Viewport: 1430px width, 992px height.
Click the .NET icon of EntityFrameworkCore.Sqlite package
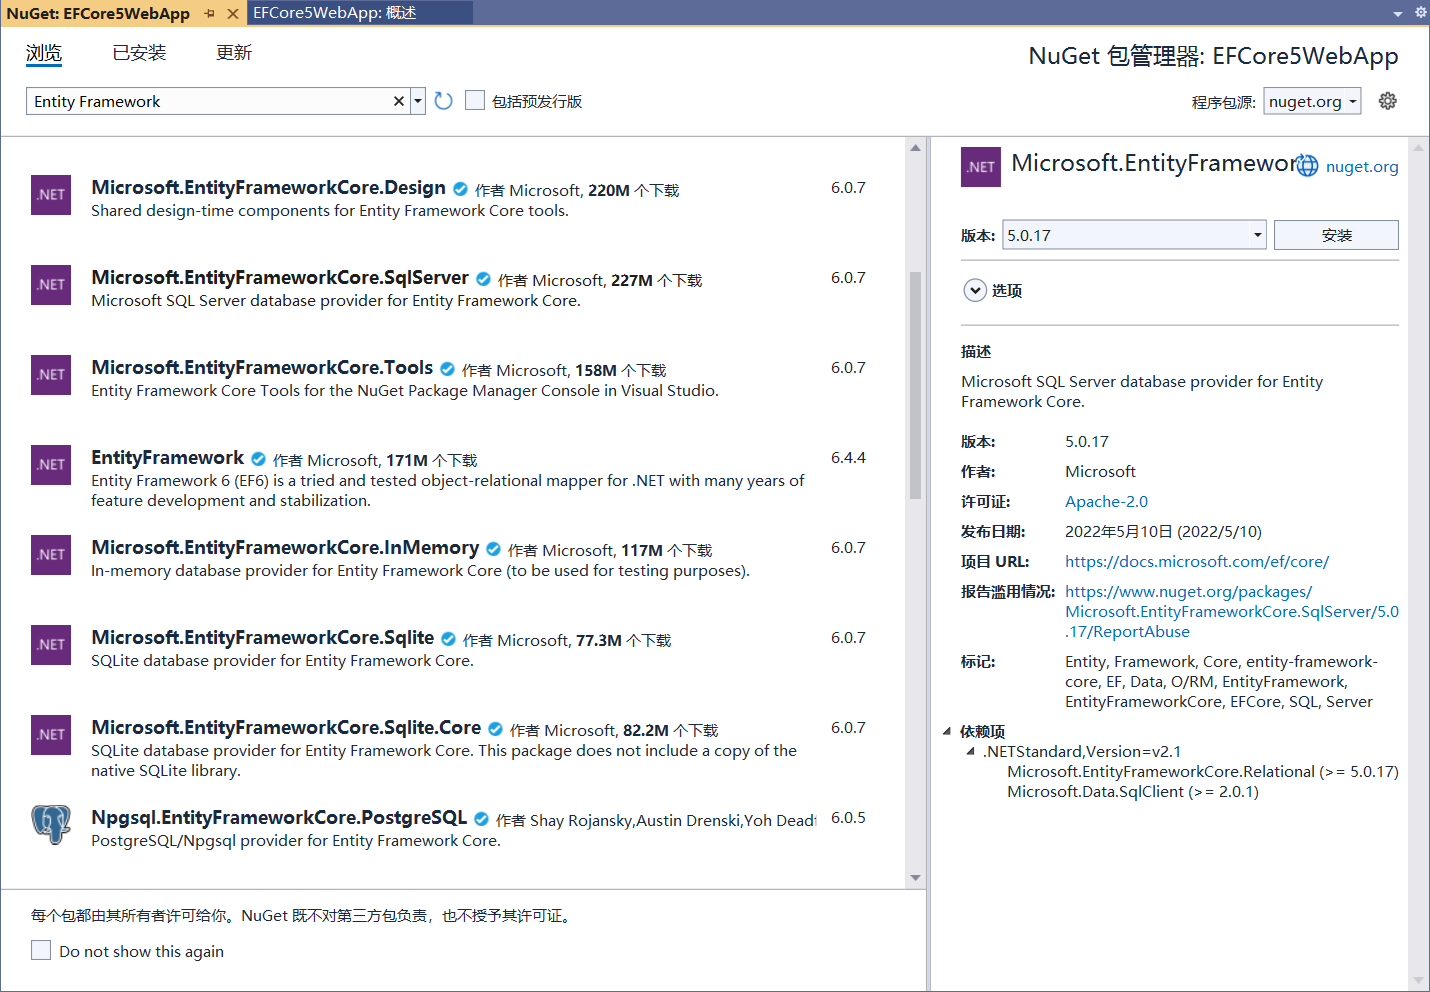click(x=51, y=645)
